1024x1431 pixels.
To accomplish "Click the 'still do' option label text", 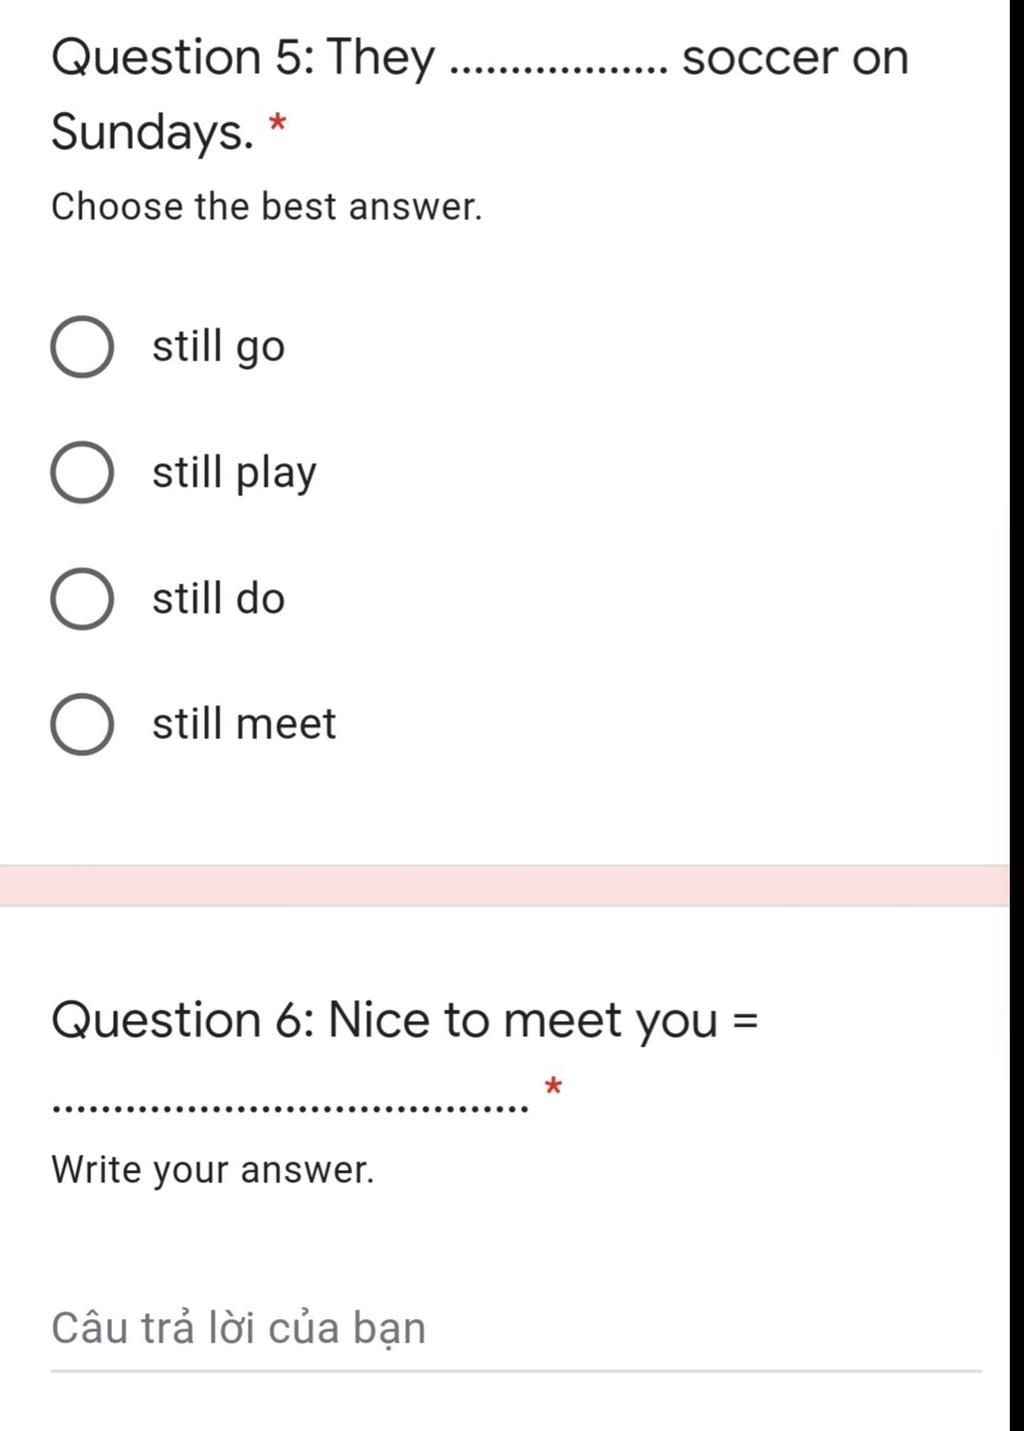I will pyautogui.click(x=218, y=598).
